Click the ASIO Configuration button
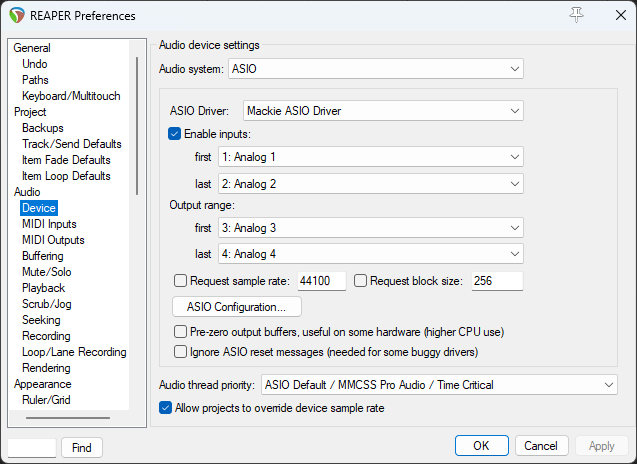Screen dimensions: 637x464 point(237,307)
